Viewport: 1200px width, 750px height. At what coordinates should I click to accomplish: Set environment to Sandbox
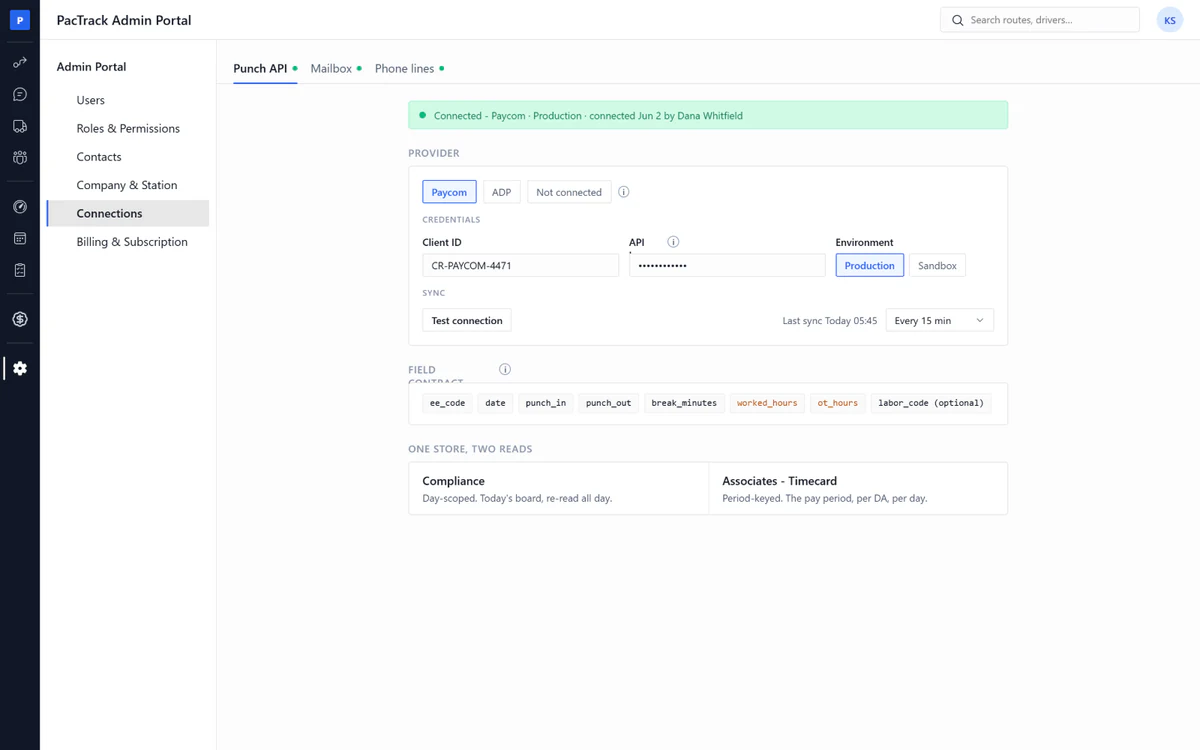(x=938, y=266)
